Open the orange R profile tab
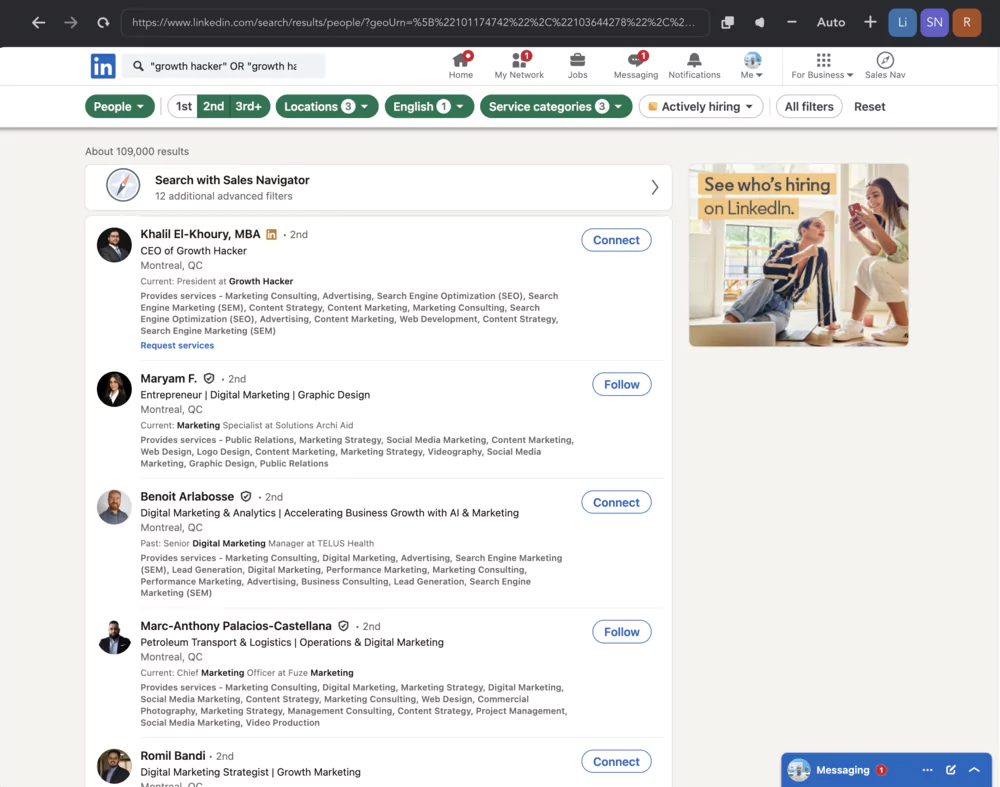Screen dimensions: 1000x787 (967, 22)
